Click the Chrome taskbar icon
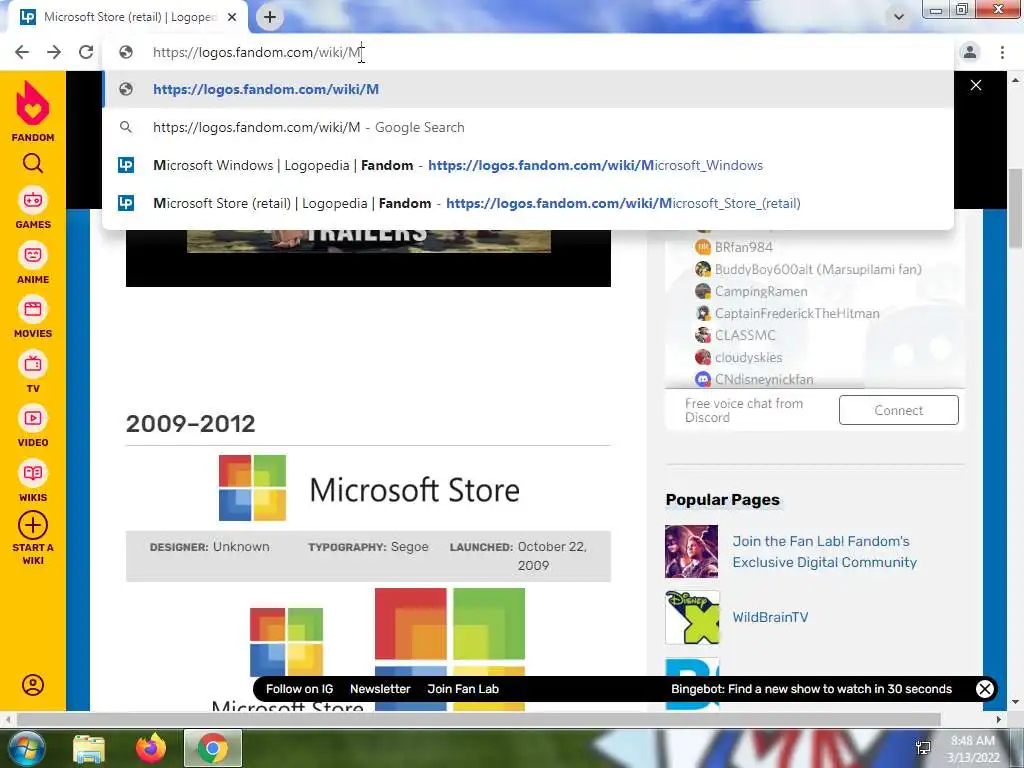The image size is (1024, 768). point(213,748)
